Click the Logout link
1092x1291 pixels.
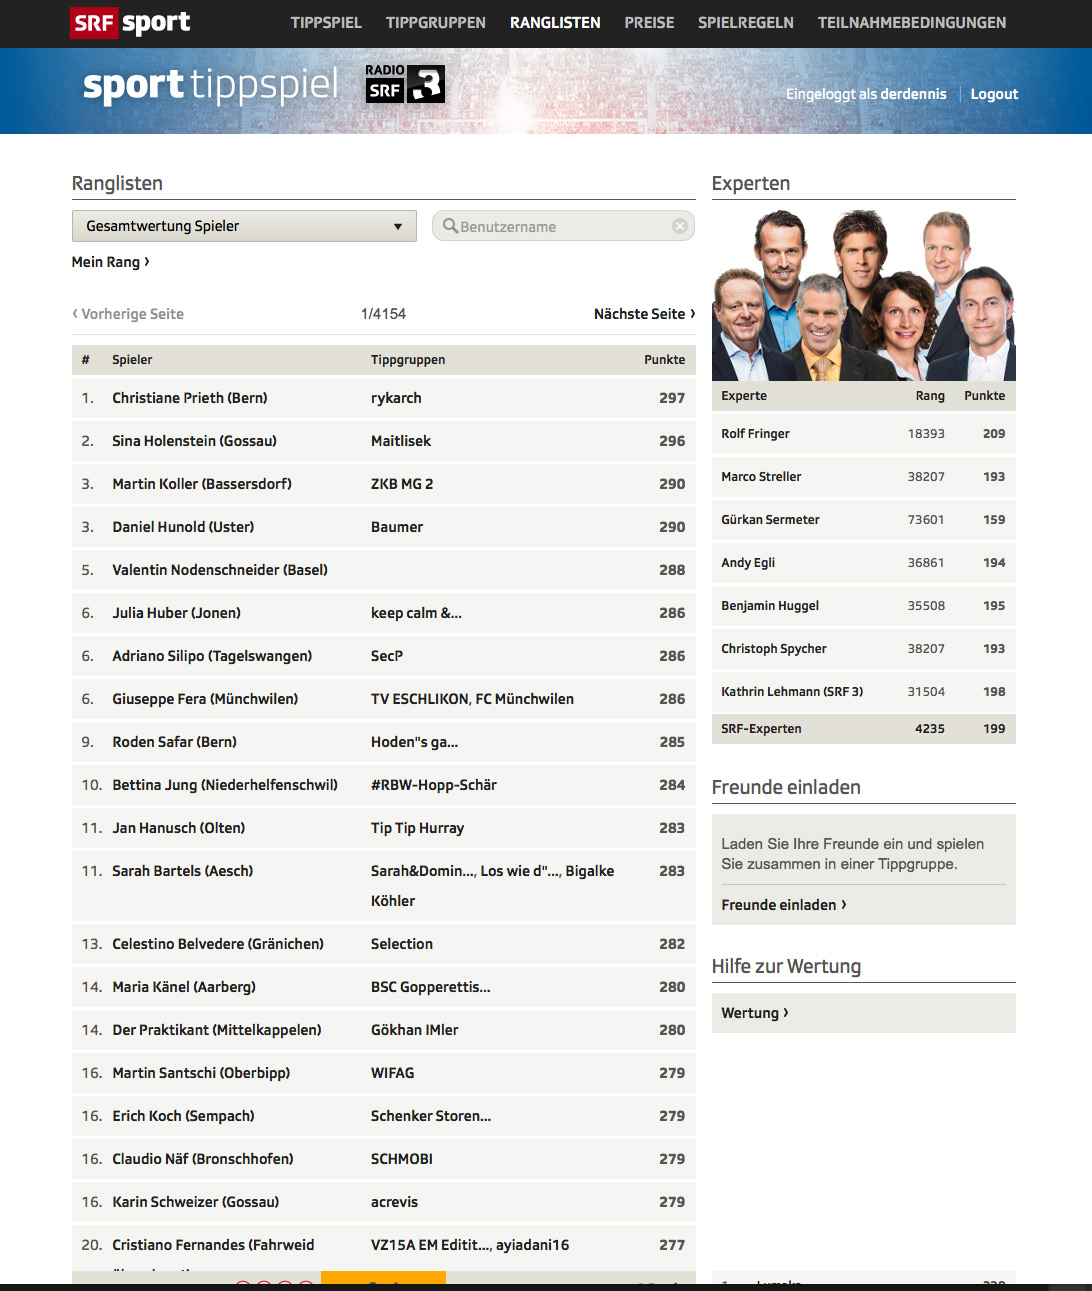(x=994, y=94)
